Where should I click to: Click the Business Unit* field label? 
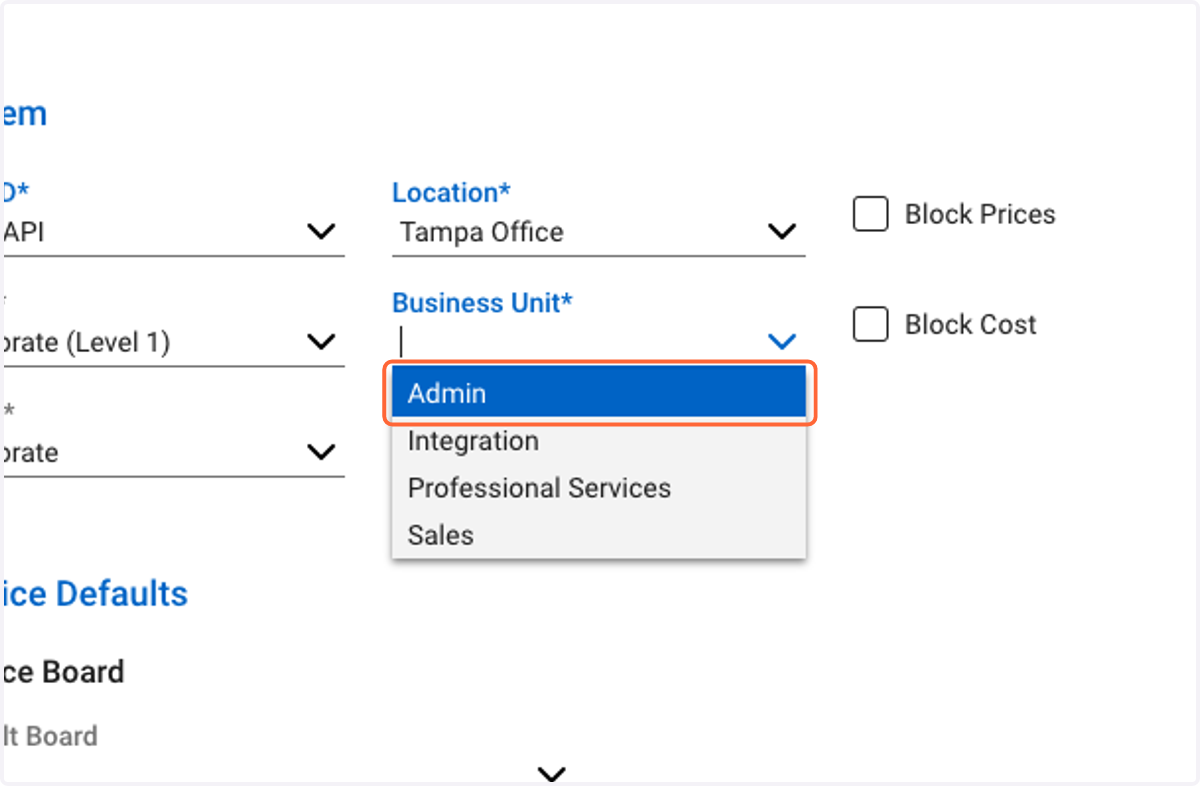click(x=482, y=302)
